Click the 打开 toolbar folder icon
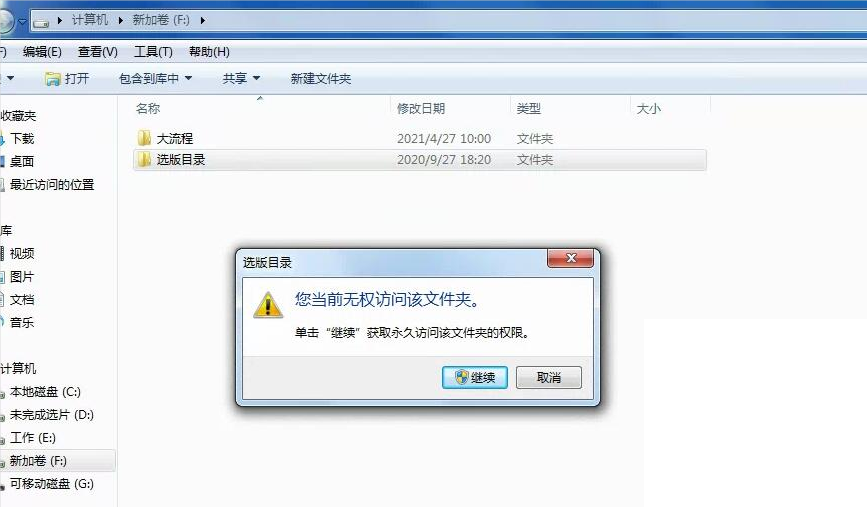Image resolution: width=867 pixels, height=507 pixels. click(53, 79)
